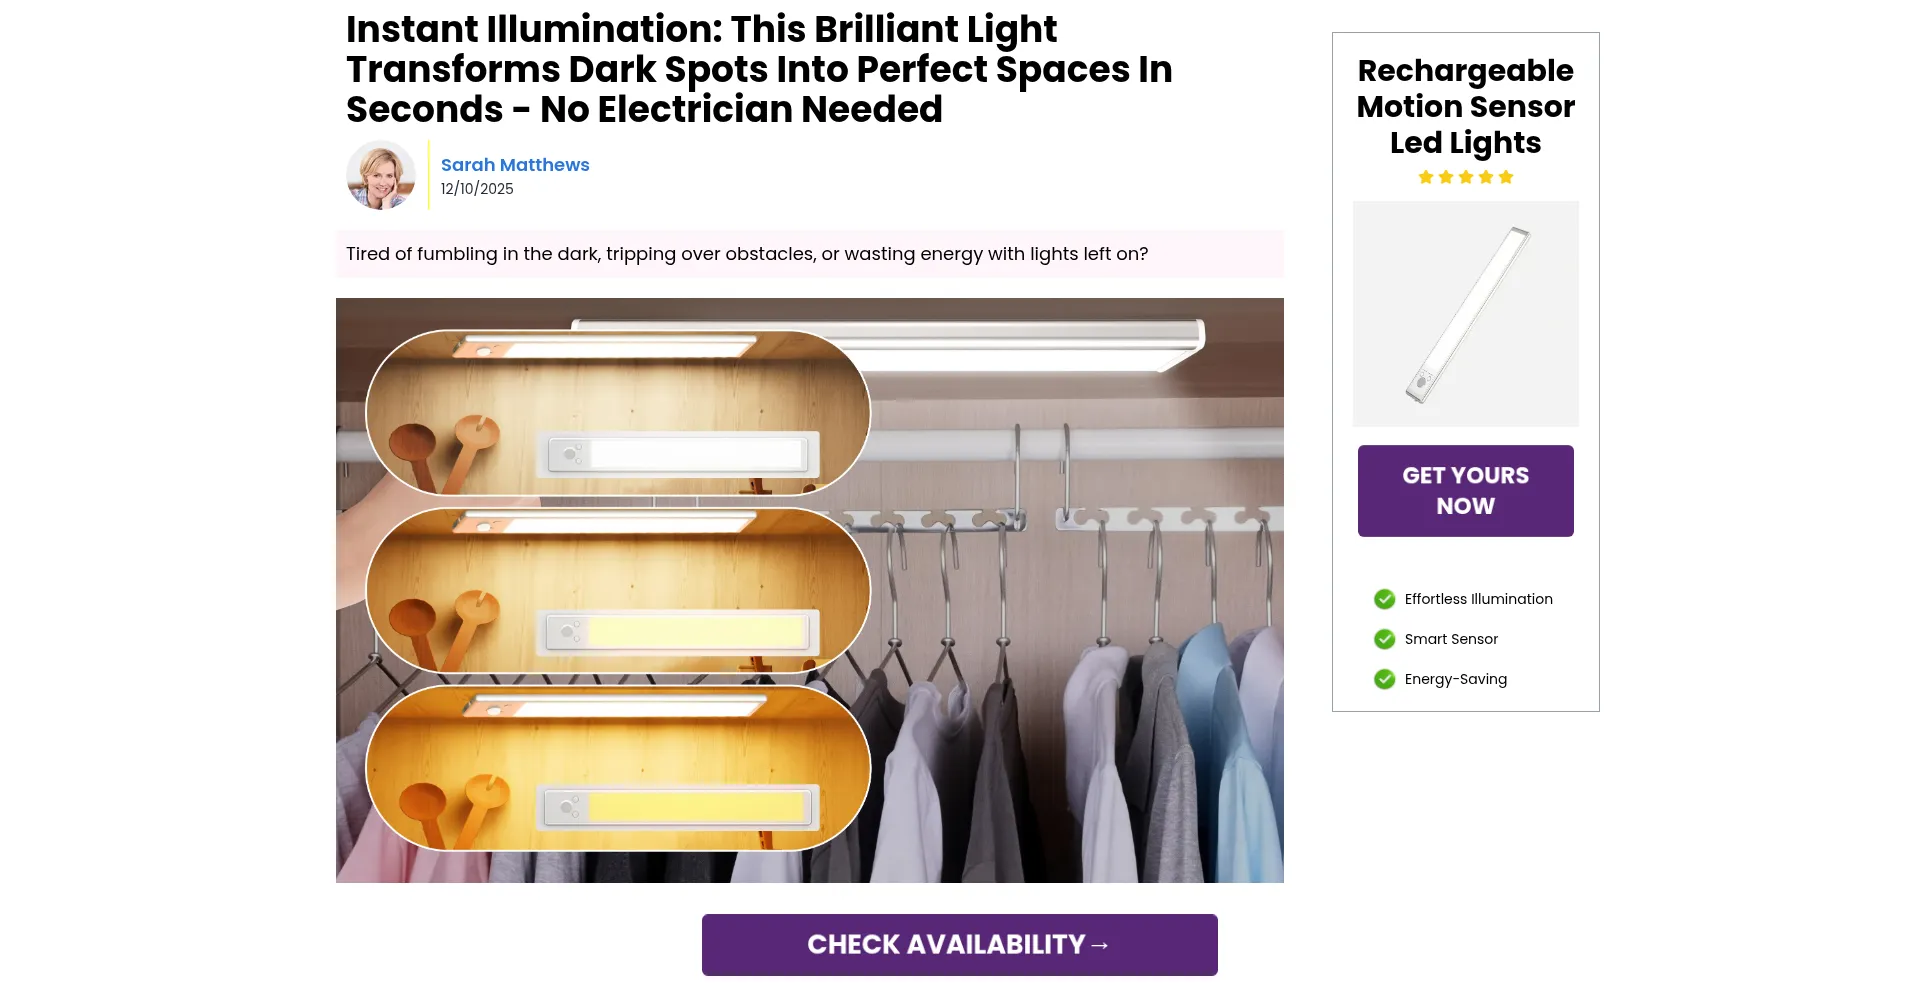This screenshot has height=993, width=1920.
Task: Click the Energy-Saving feature text
Action: [x=1455, y=679]
